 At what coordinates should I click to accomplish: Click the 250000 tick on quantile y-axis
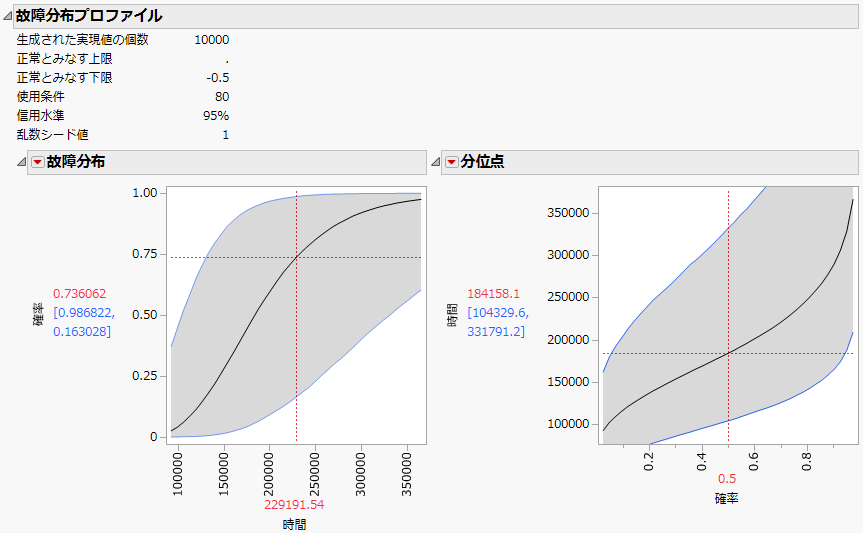click(x=568, y=297)
